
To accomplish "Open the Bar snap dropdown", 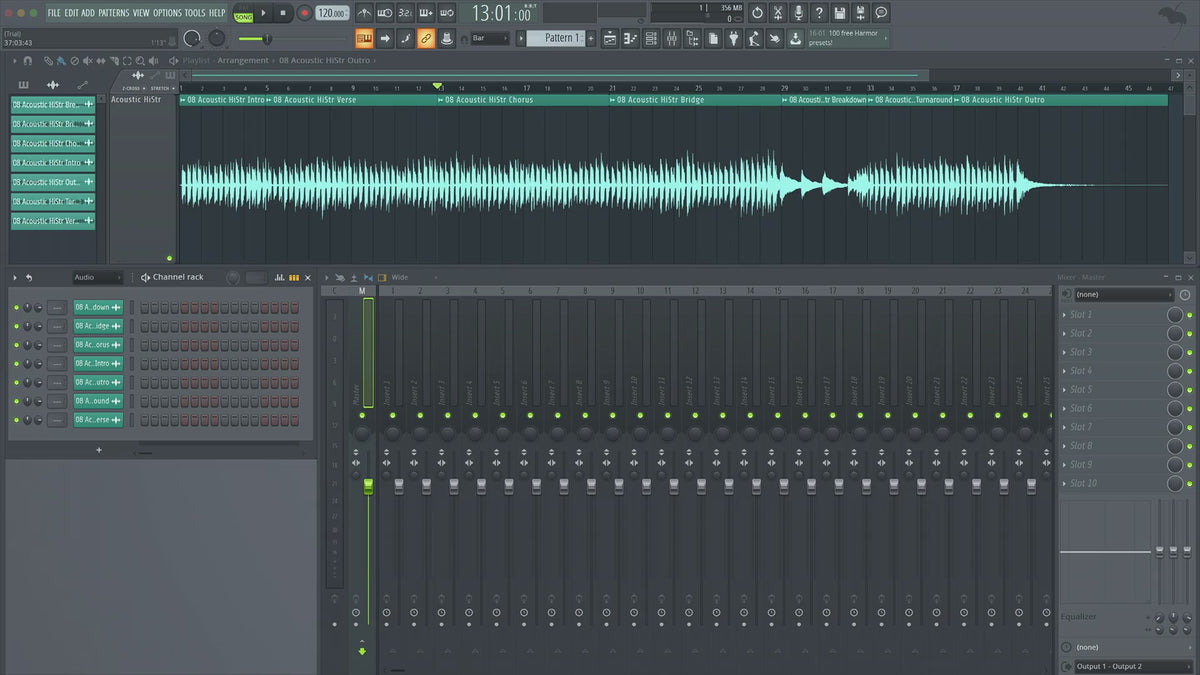I will pyautogui.click(x=490, y=38).
